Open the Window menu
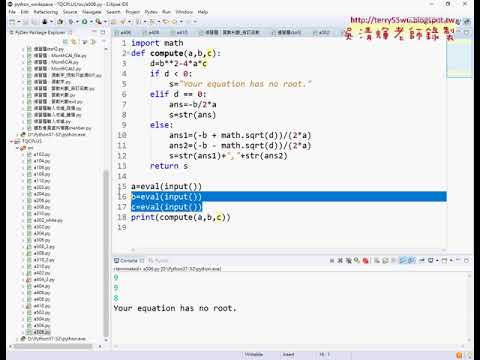 point(184,12)
